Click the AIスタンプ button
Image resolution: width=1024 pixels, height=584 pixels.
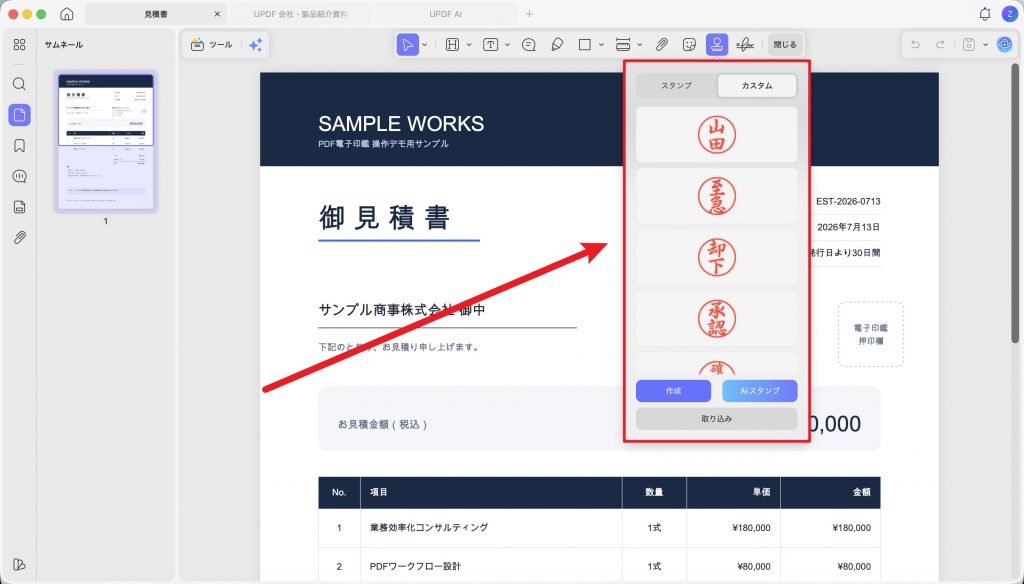(x=760, y=391)
